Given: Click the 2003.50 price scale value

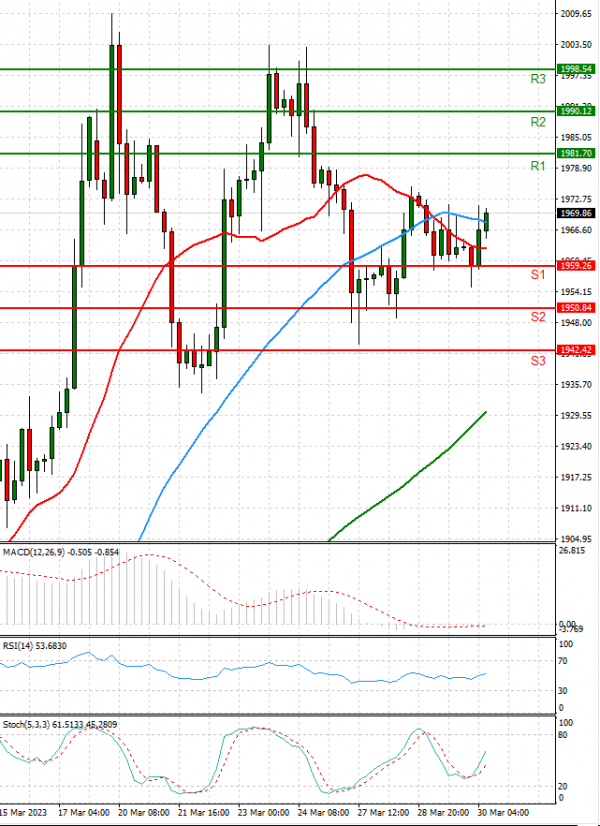Looking at the screenshot, I should point(576,45).
